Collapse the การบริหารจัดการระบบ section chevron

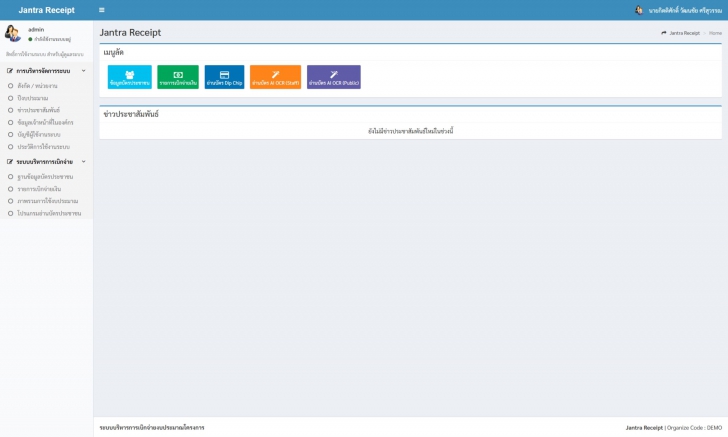click(84, 71)
